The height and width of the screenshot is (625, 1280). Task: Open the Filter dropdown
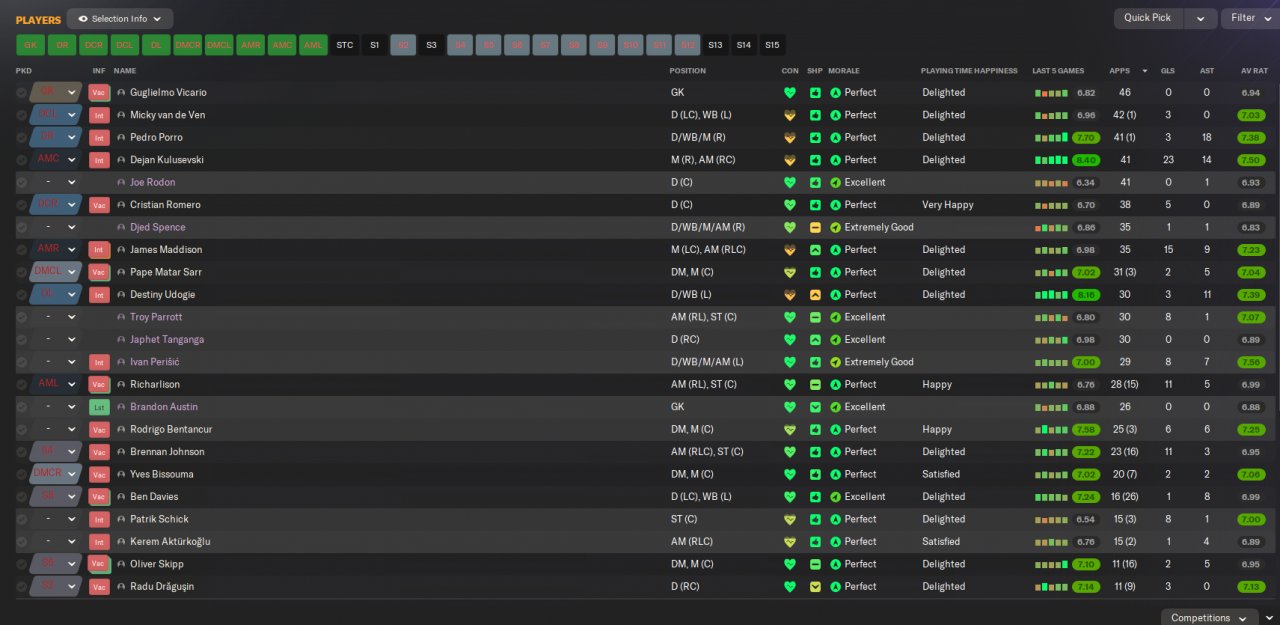click(1250, 18)
